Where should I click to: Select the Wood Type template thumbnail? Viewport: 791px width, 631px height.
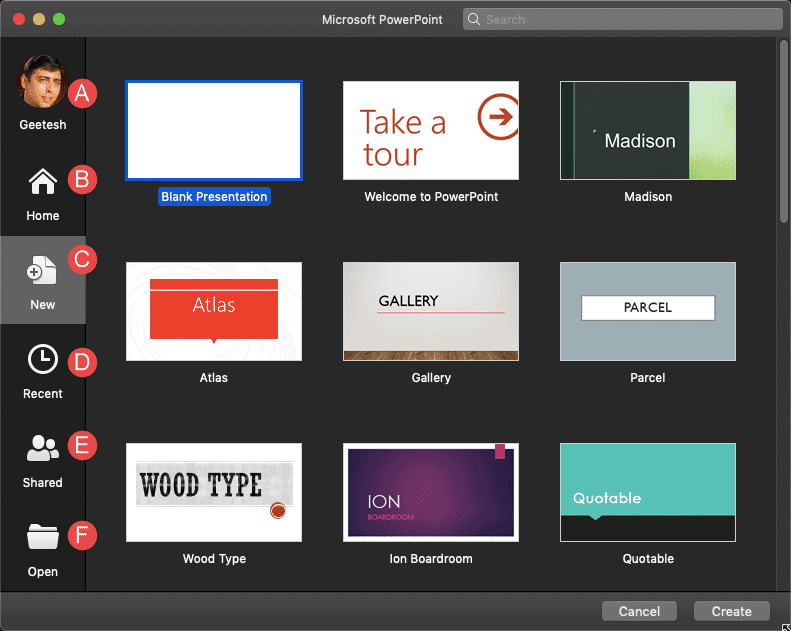tap(214, 492)
